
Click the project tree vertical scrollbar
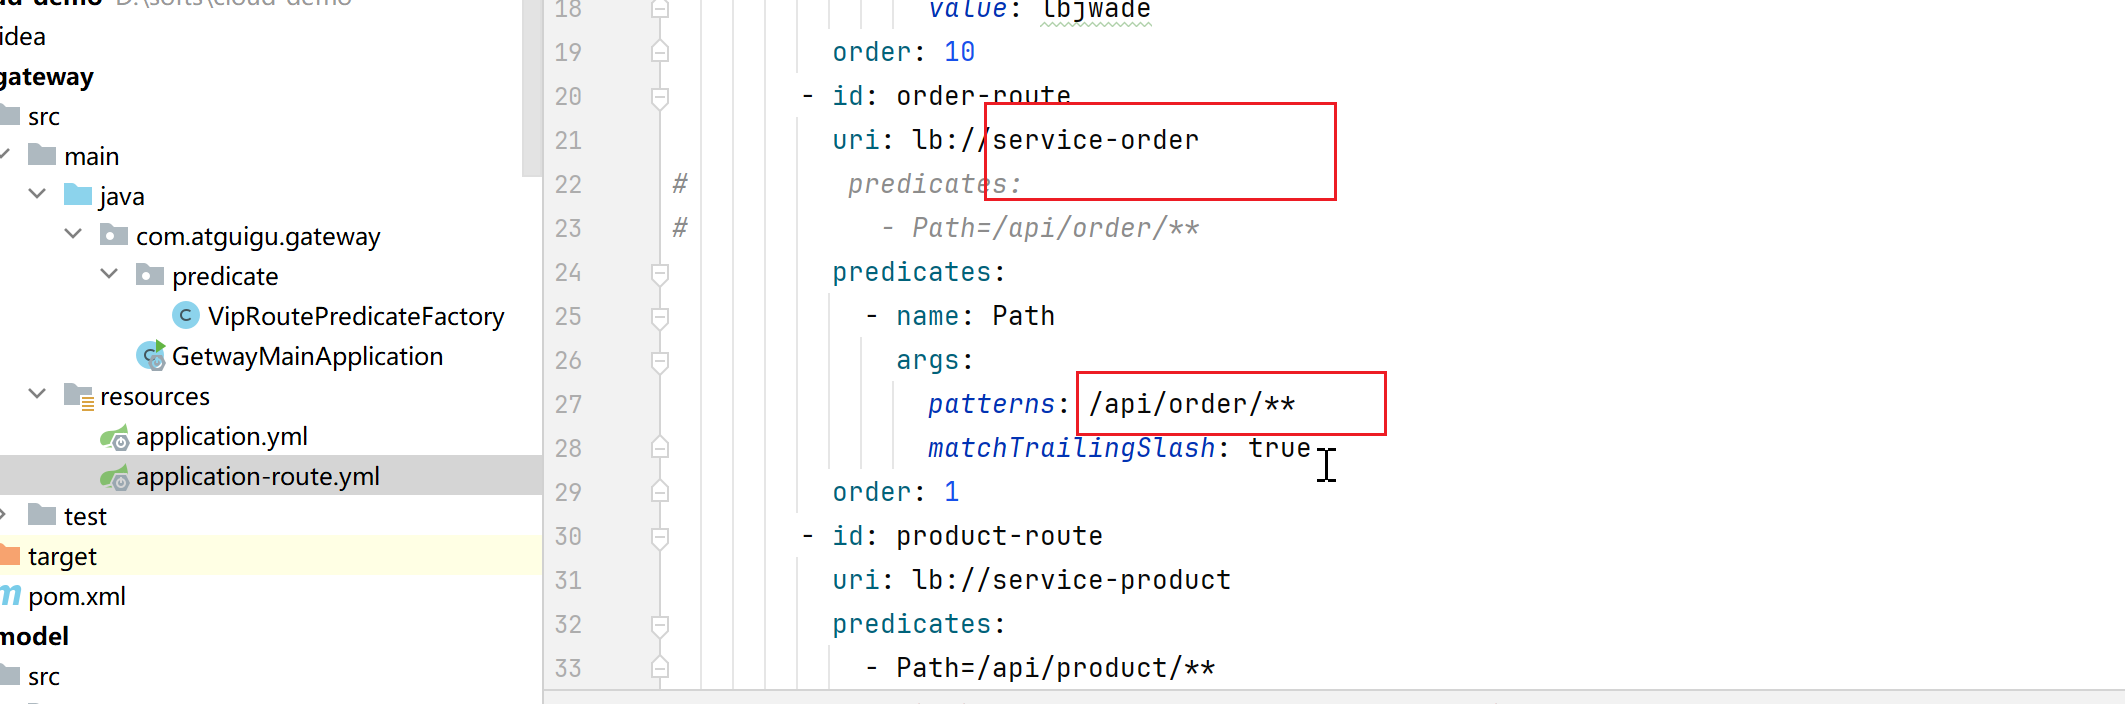[531, 88]
